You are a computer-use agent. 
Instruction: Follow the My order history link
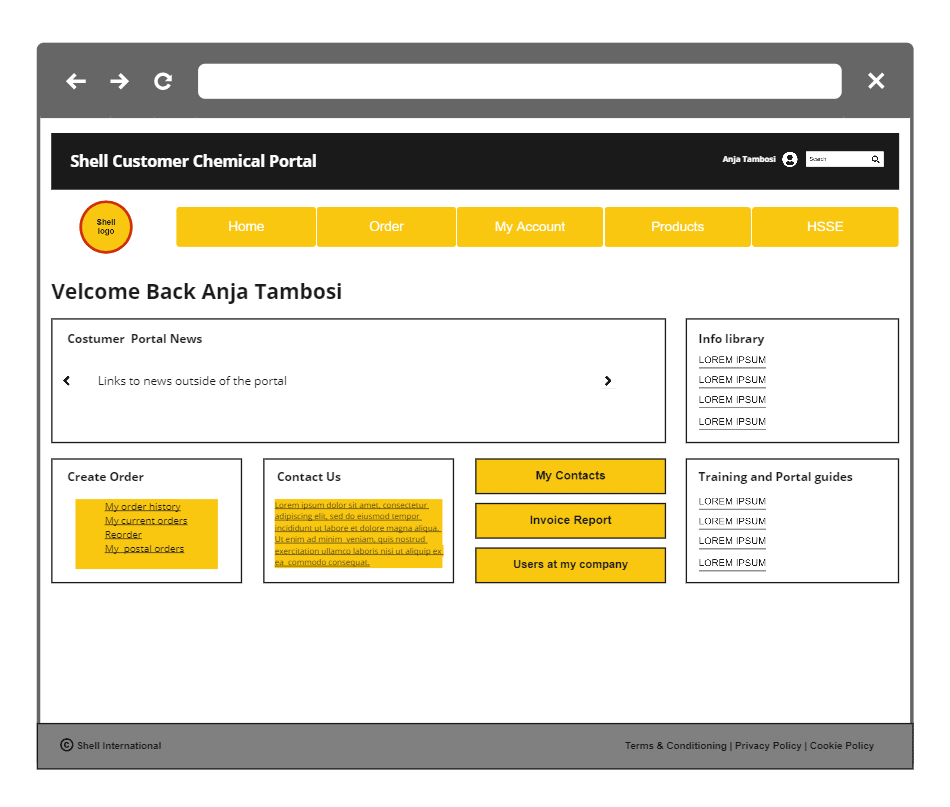coord(145,506)
